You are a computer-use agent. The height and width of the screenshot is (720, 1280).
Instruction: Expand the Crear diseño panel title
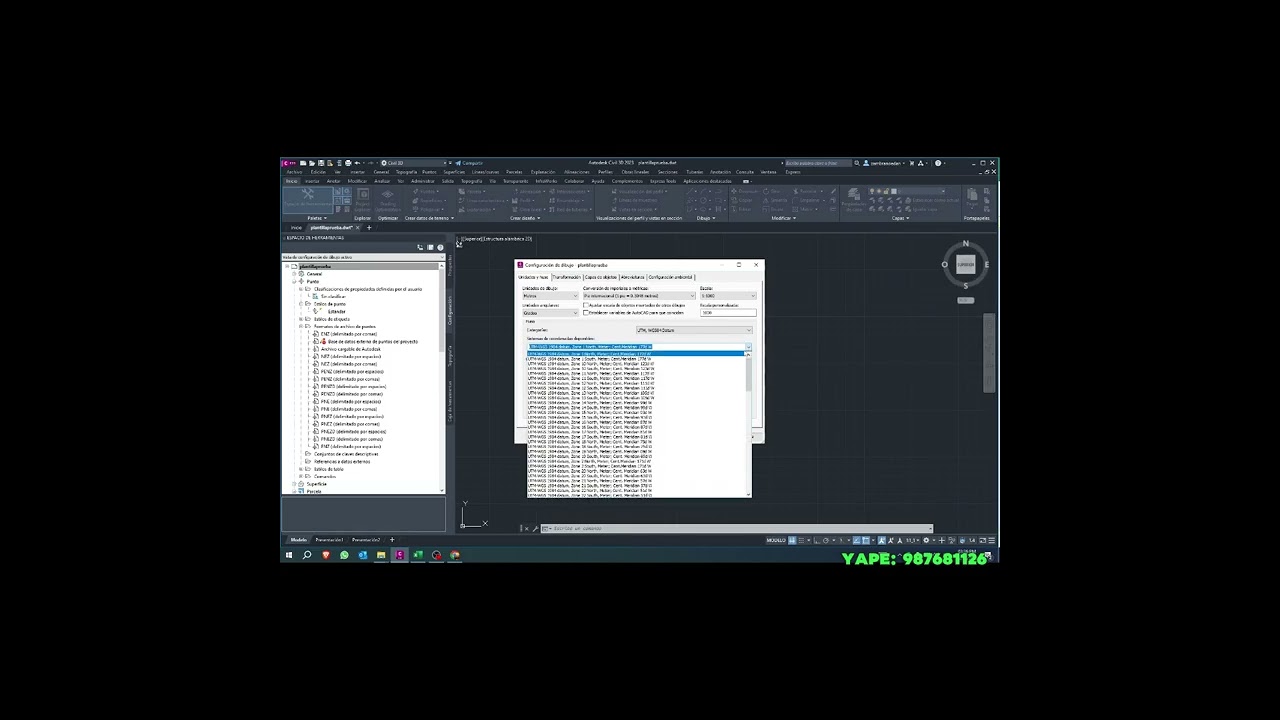pos(525,218)
